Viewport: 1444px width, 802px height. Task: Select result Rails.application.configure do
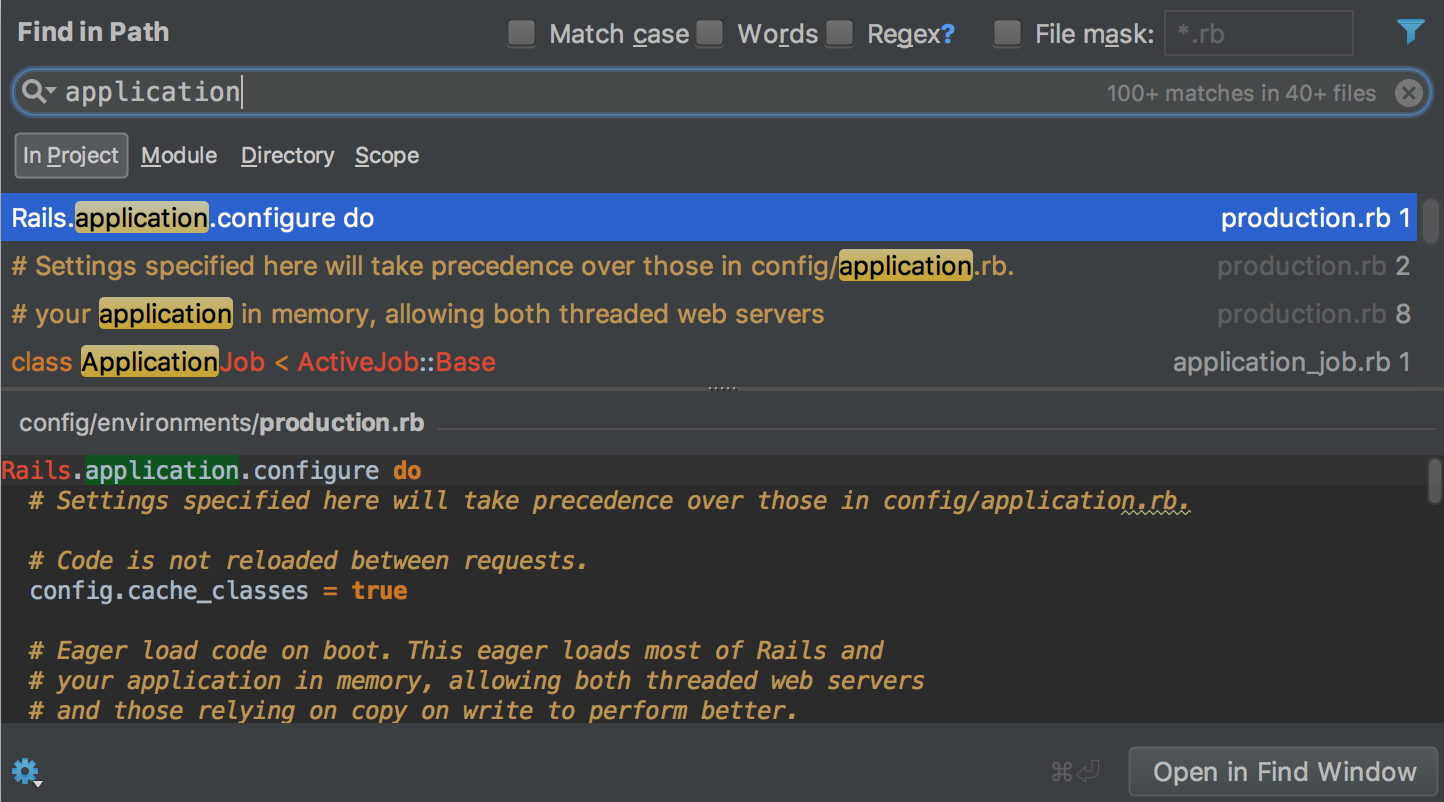[x=709, y=218]
